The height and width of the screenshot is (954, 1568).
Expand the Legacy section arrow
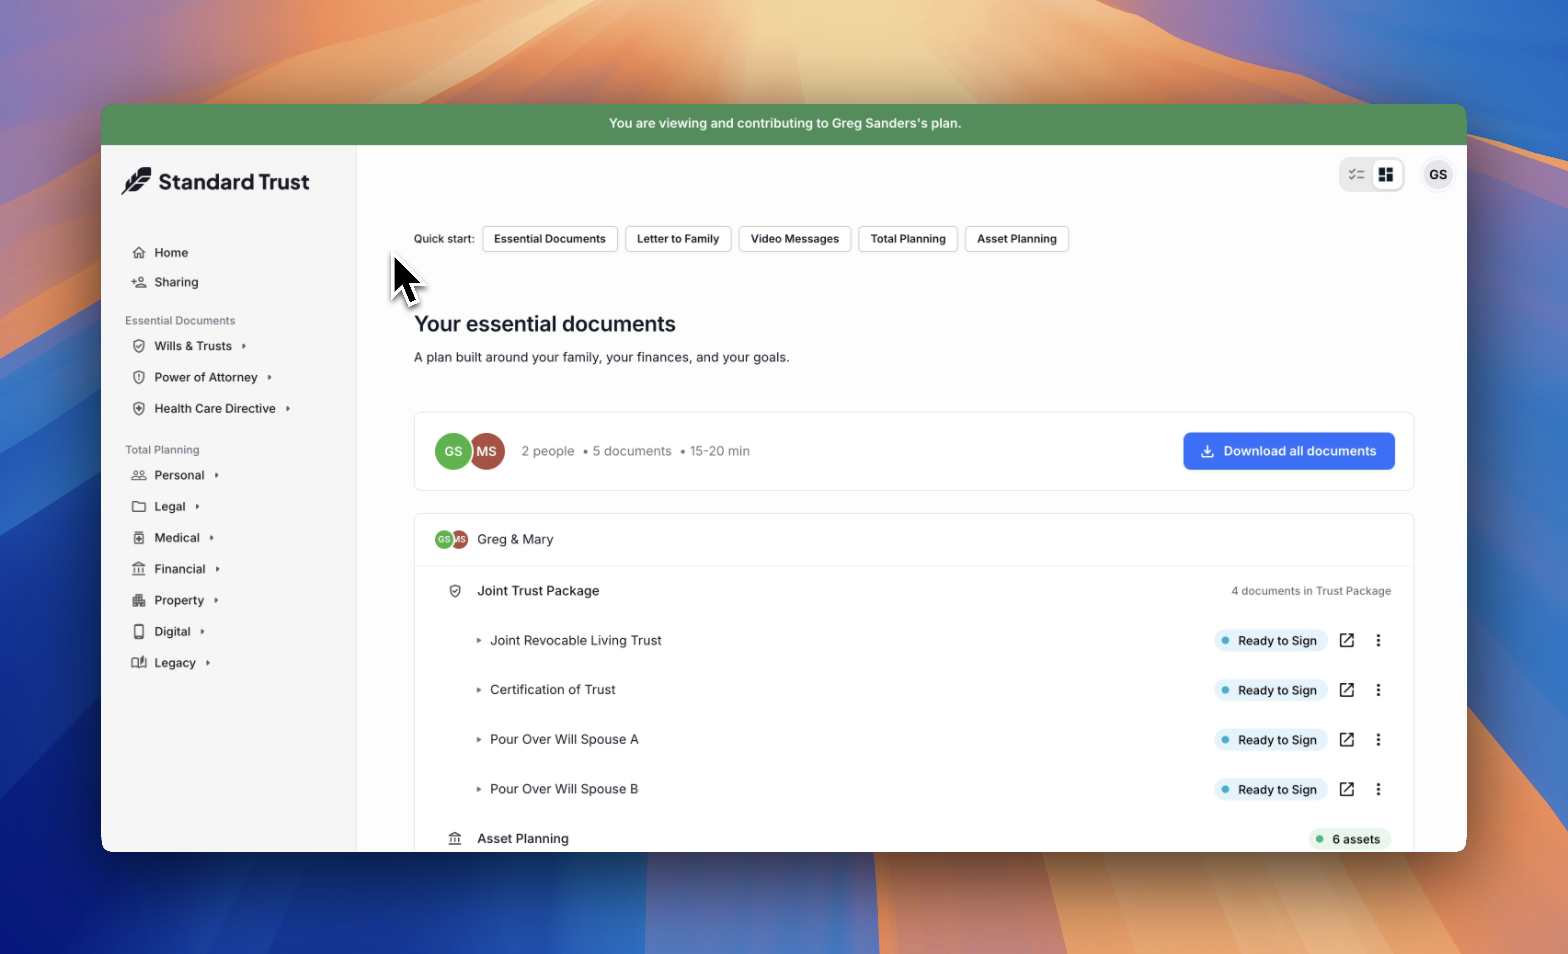(208, 663)
